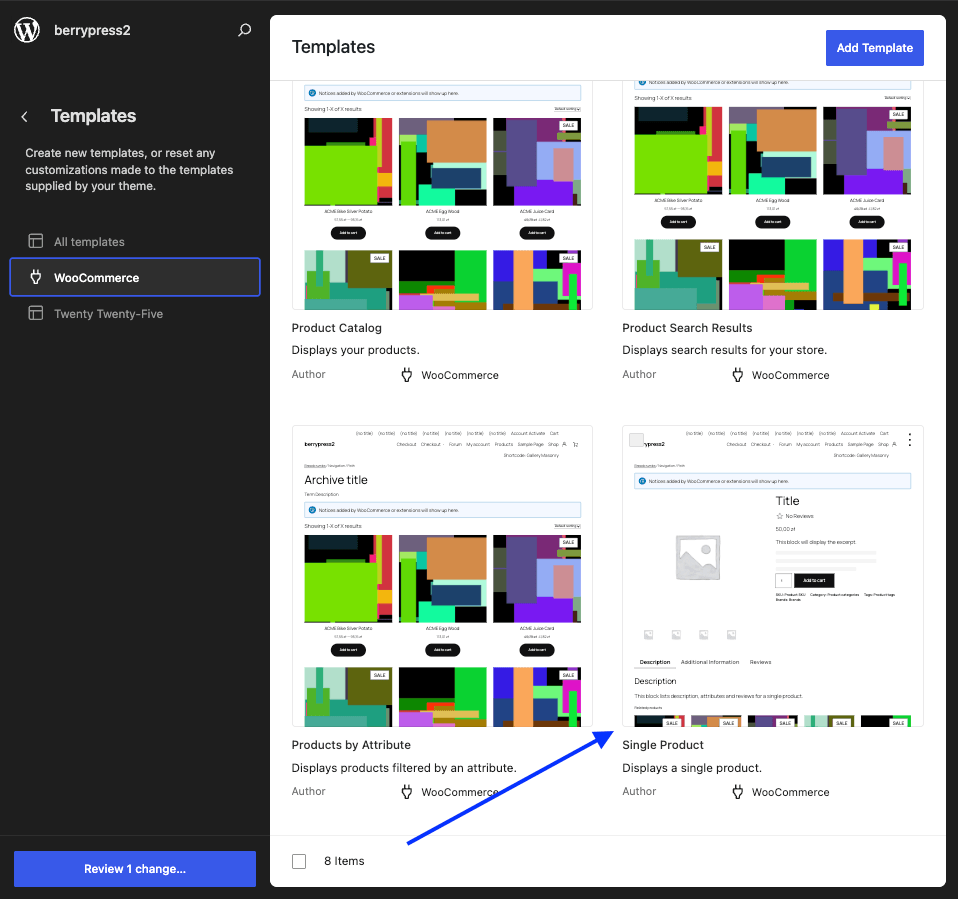The image size is (958, 899).
Task: Click the All templates layout icon
Action: click(35, 241)
